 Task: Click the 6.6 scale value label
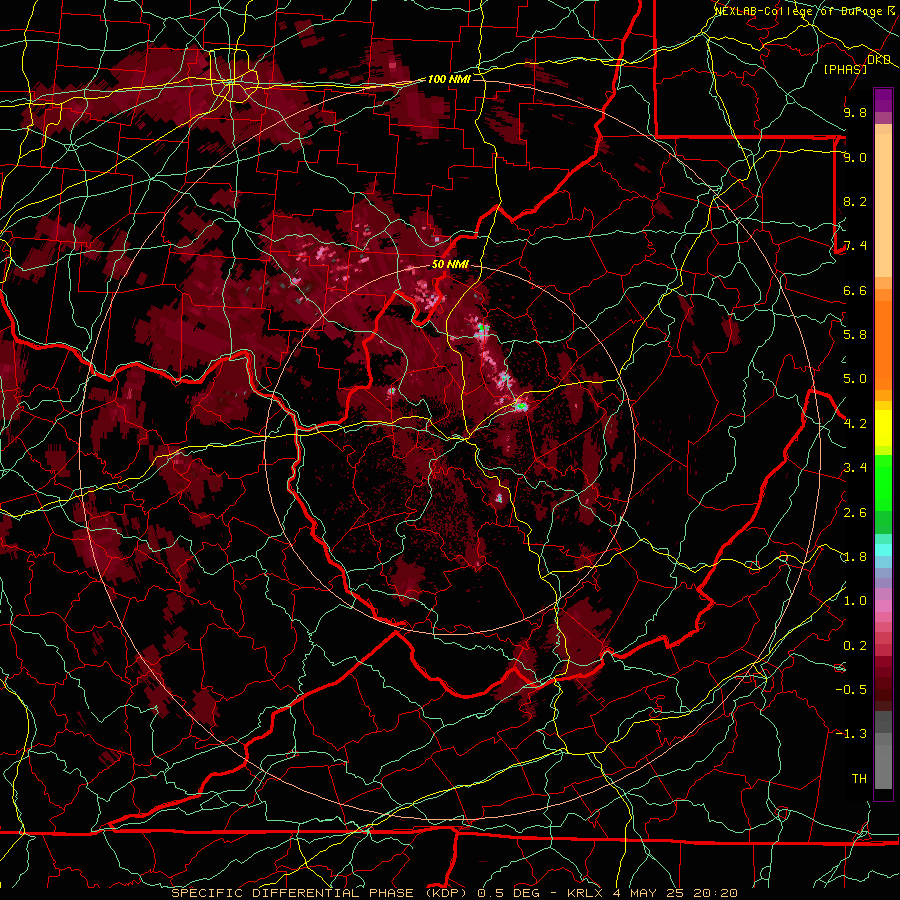click(855, 290)
